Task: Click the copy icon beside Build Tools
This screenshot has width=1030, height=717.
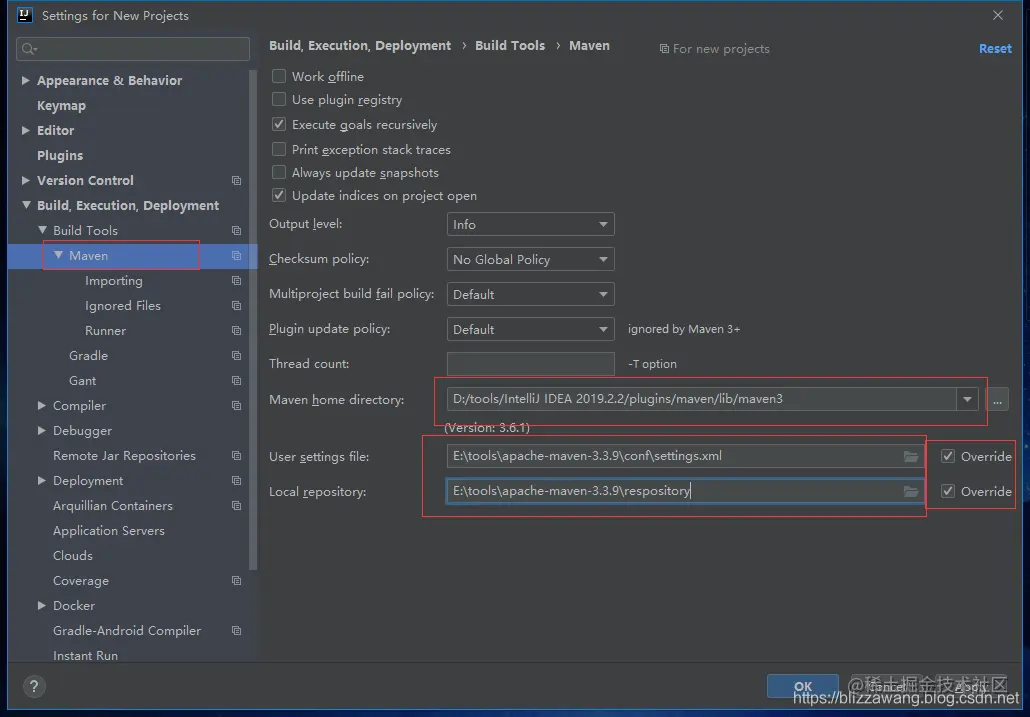Action: (x=236, y=230)
